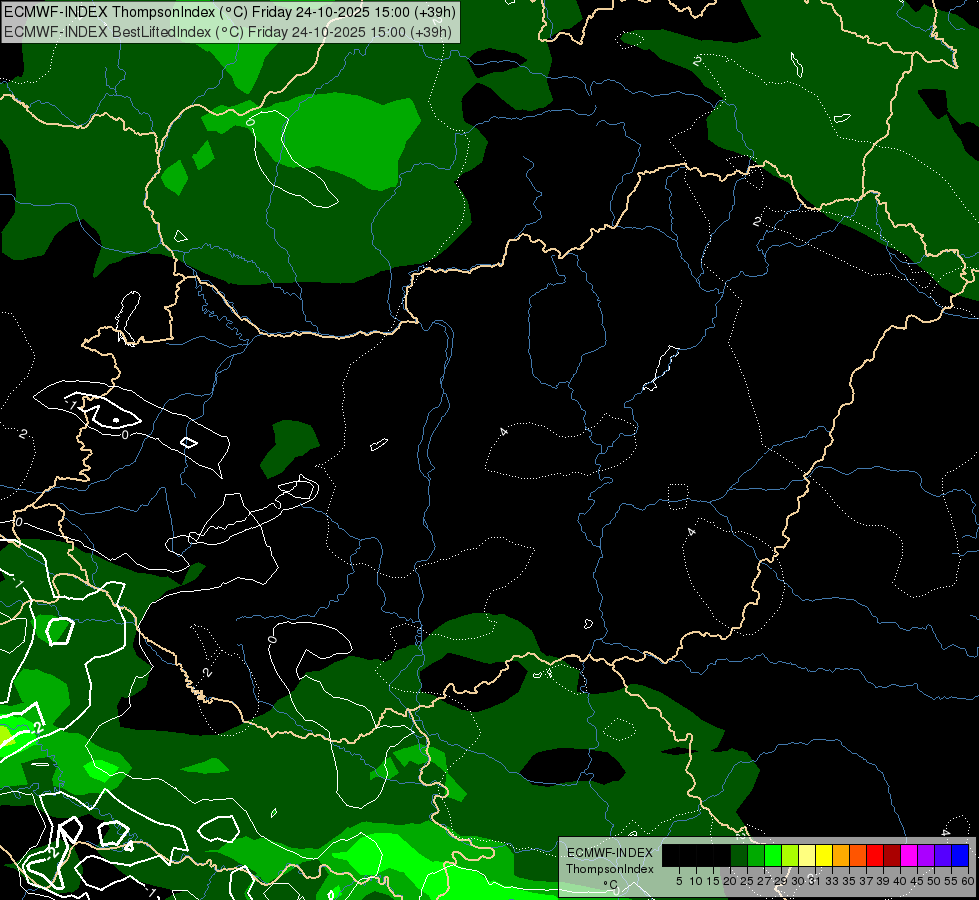Click legend tick label 15
The width and height of the screenshot is (979, 900).
tap(713, 881)
